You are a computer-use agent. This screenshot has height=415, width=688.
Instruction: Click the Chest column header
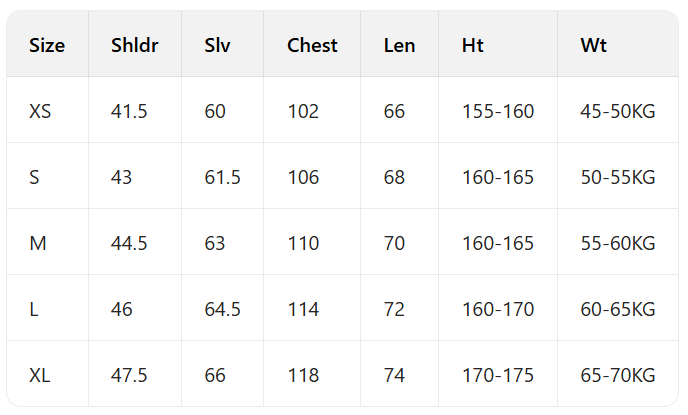click(312, 45)
